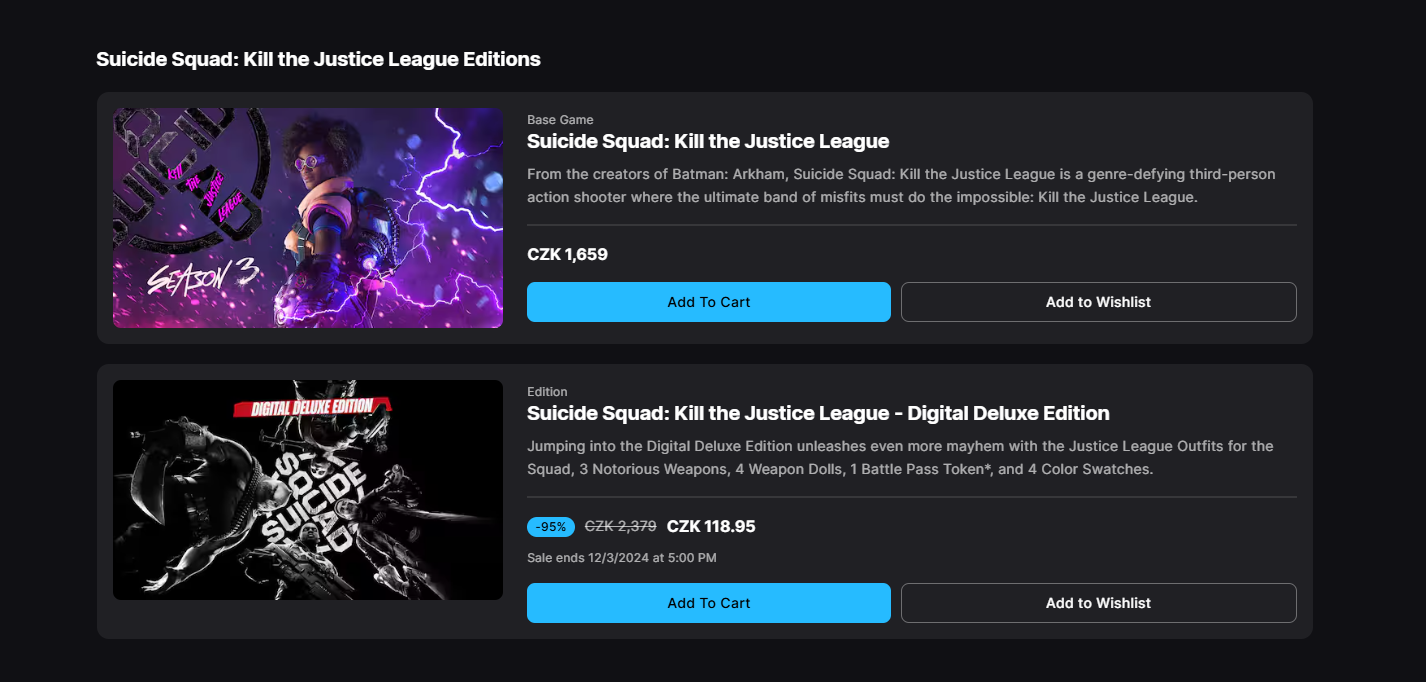Add Digital Deluxe Edition to cart
The width and height of the screenshot is (1426, 682).
(708, 603)
